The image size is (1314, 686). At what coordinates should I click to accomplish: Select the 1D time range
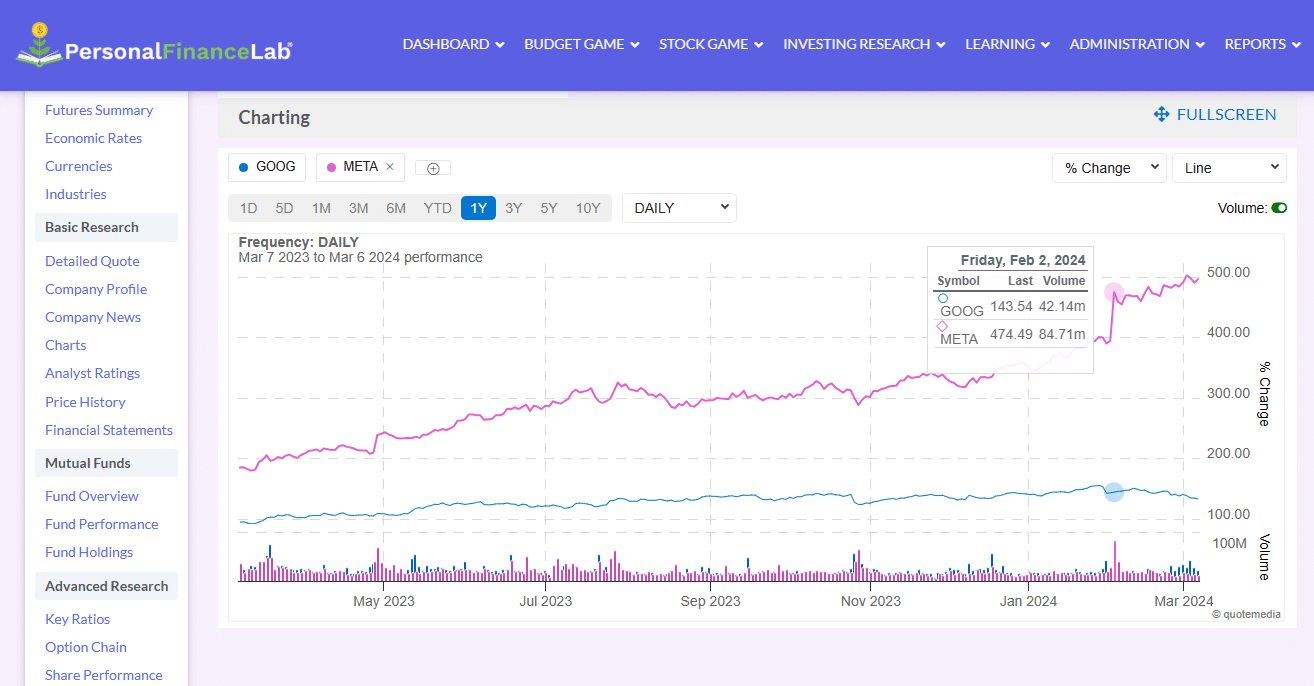click(x=248, y=208)
